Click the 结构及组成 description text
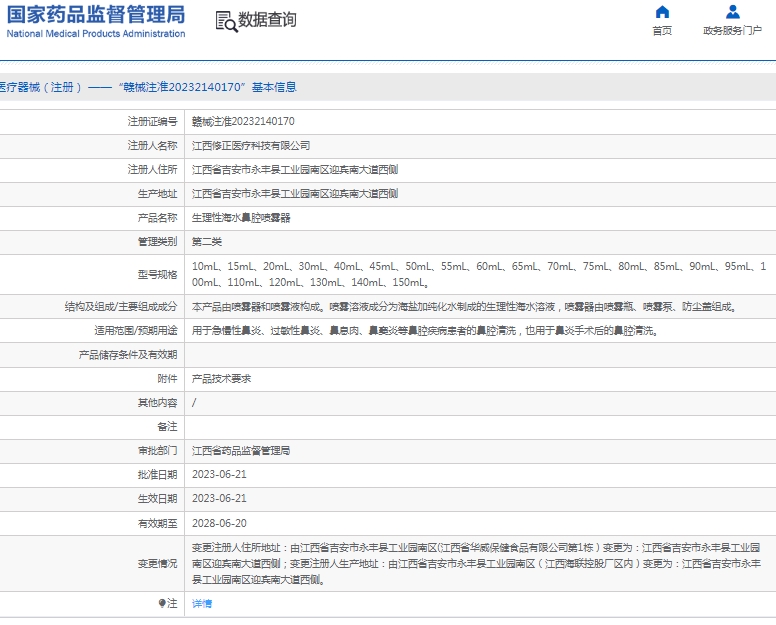The image size is (776, 625). click(x=464, y=307)
